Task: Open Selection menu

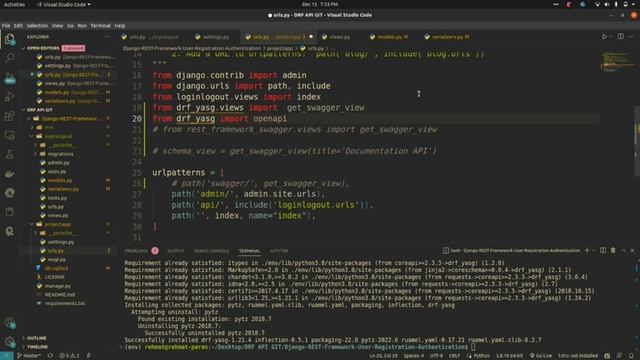Action: [37, 26]
